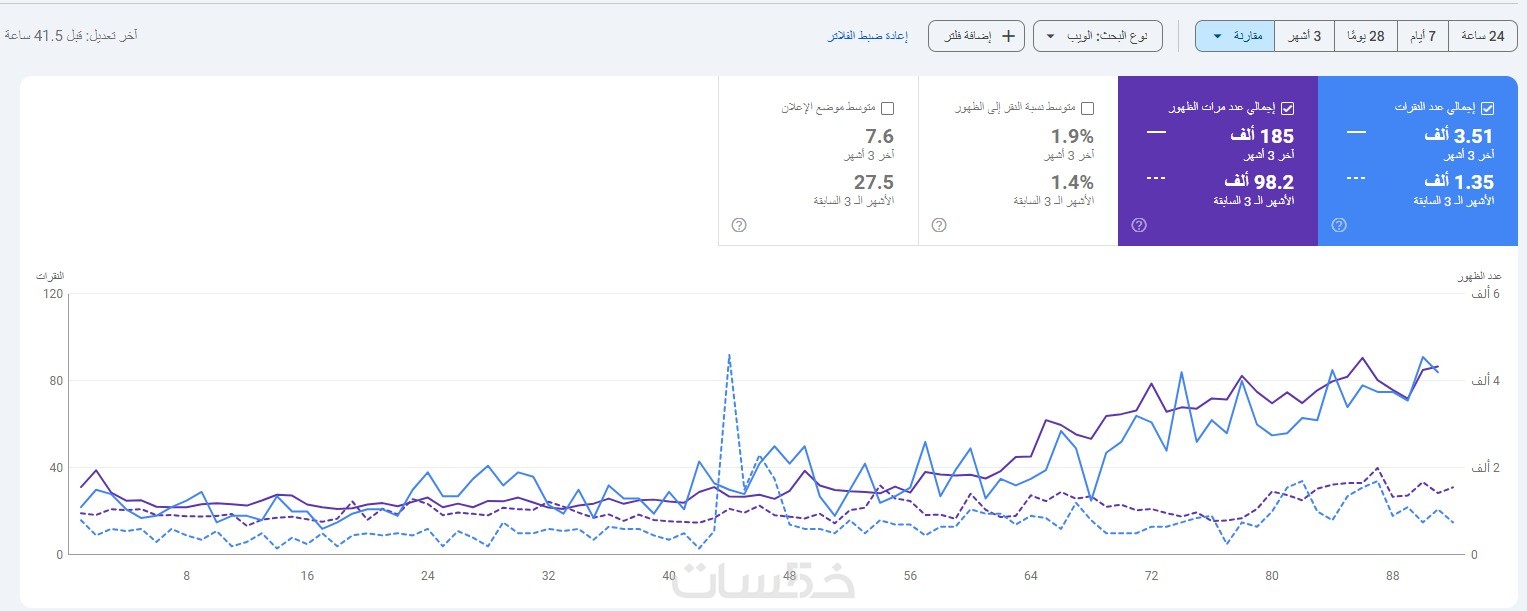Open help icon on total clicks card
The height and width of the screenshot is (611, 1527).
point(1339,225)
